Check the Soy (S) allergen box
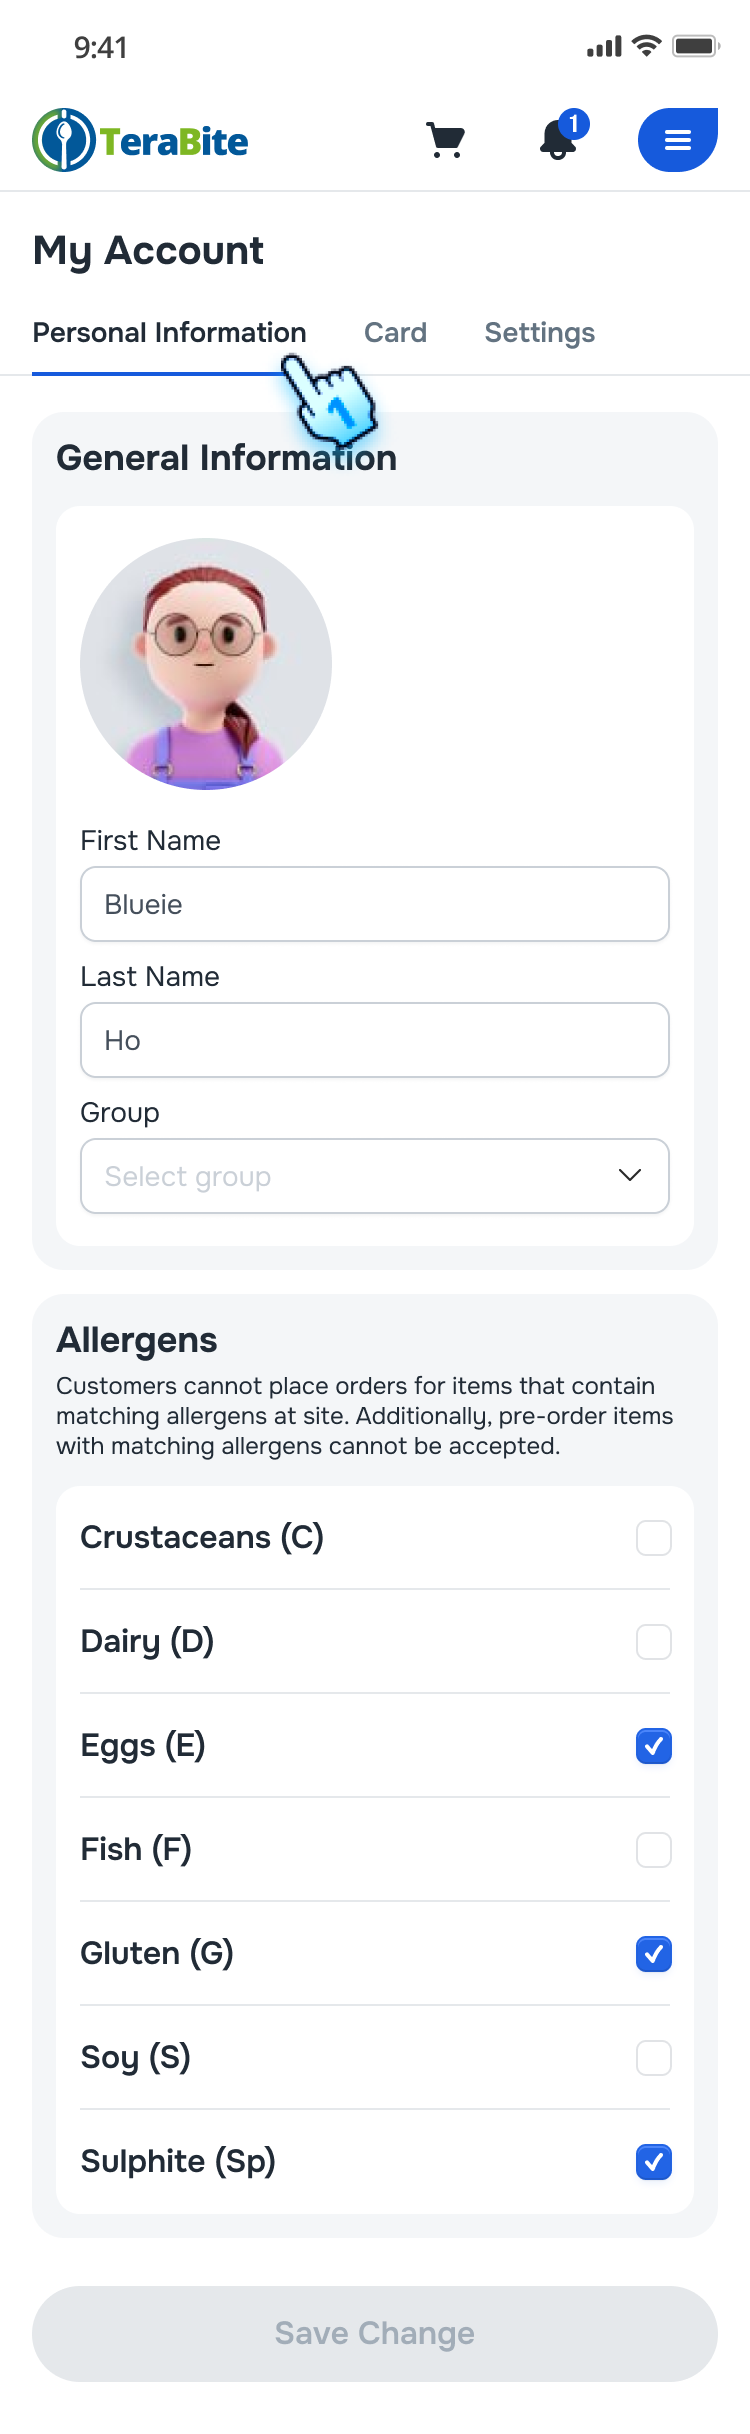750x2434 pixels. pyautogui.click(x=654, y=2058)
